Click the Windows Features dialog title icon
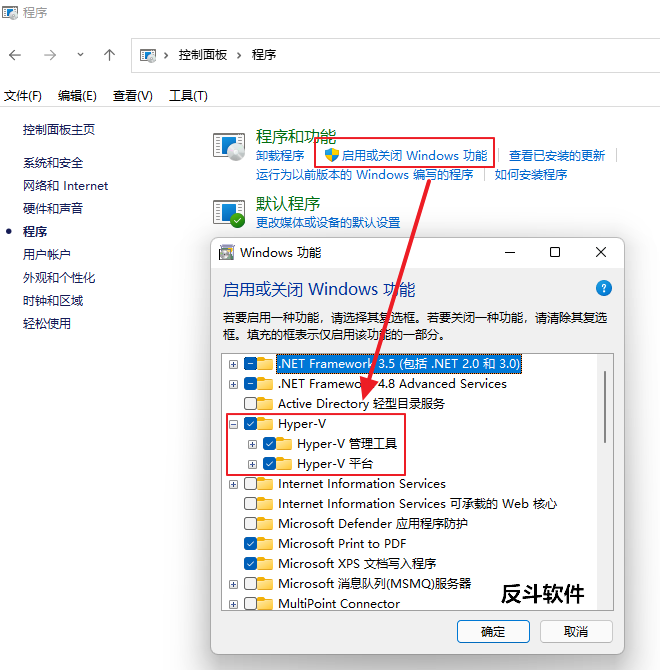Screen dimensions: 660x670 (x=226, y=253)
